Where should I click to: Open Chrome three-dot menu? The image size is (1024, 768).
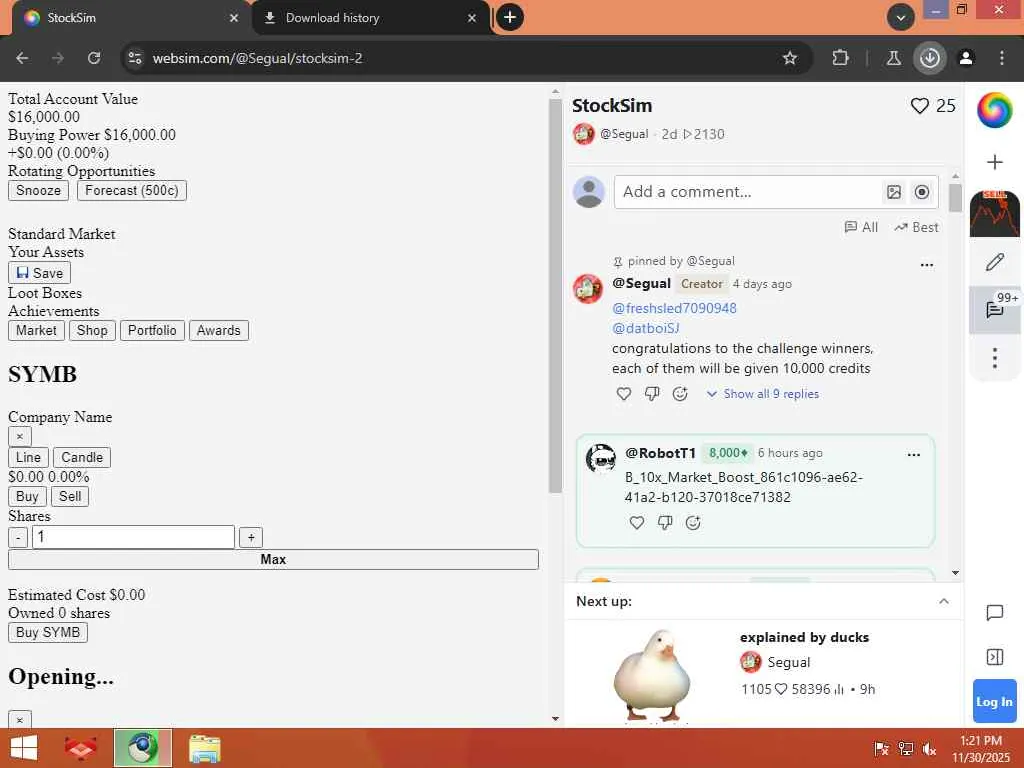(x=1002, y=58)
